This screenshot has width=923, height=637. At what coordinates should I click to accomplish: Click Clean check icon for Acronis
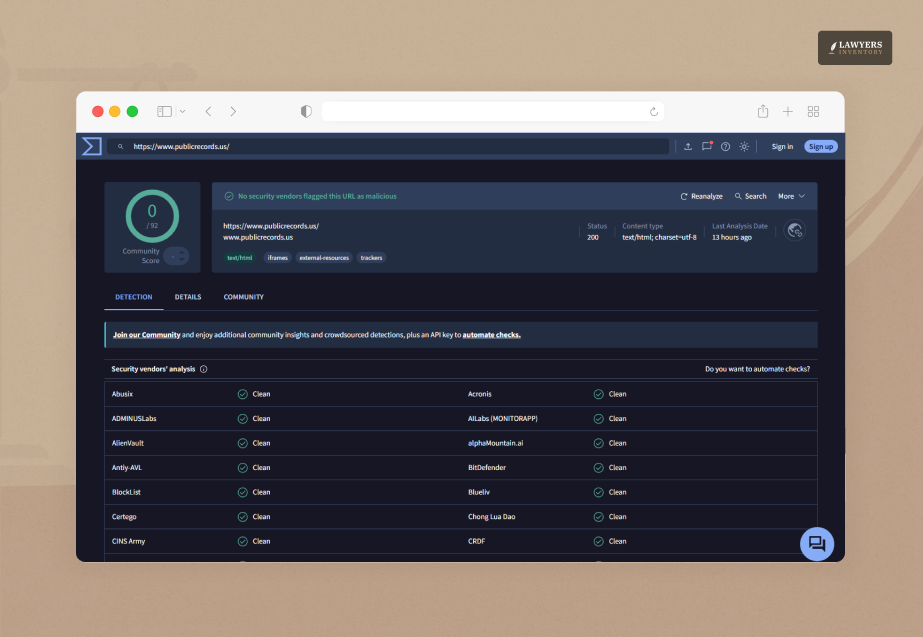tap(599, 394)
